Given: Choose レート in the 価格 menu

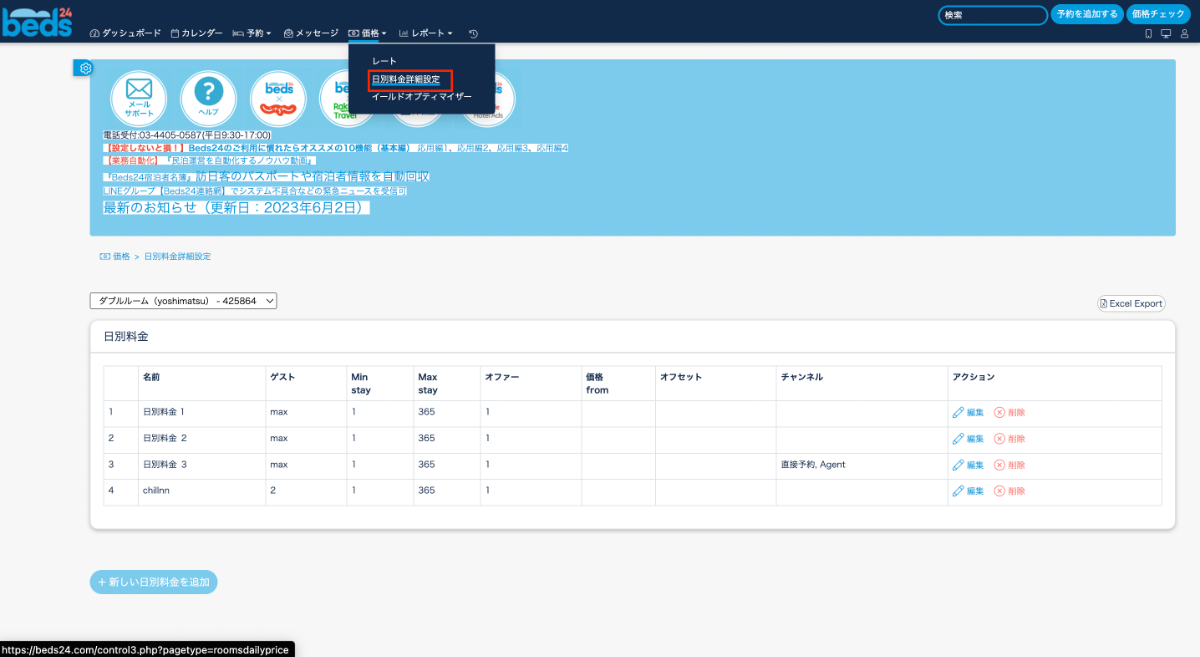Looking at the screenshot, I should [x=384, y=61].
